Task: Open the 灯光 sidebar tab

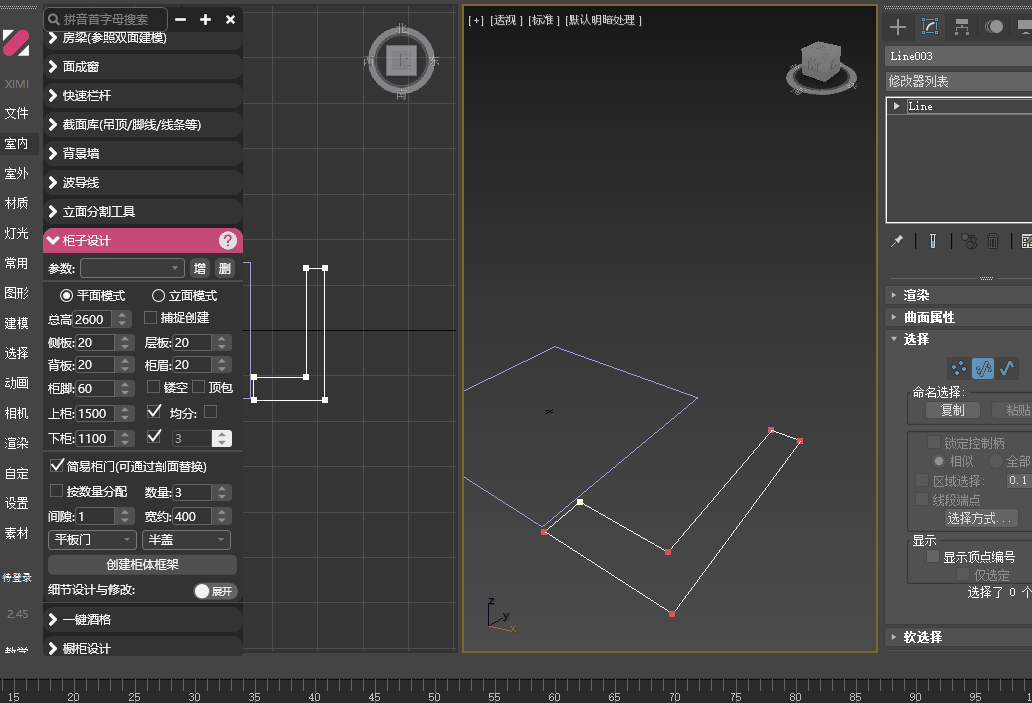Action: click(16, 233)
